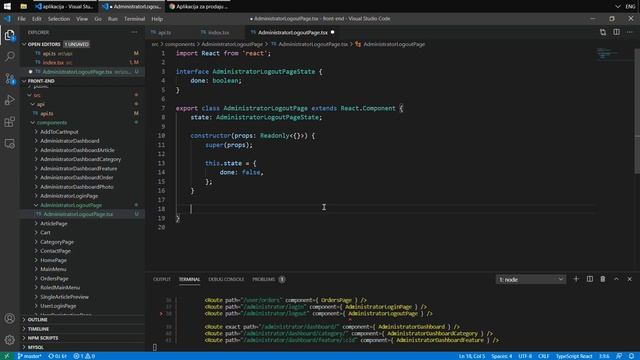The height and width of the screenshot is (360, 640).
Task: Click the Ln 18, Col 5 status item
Action: pos(472,356)
